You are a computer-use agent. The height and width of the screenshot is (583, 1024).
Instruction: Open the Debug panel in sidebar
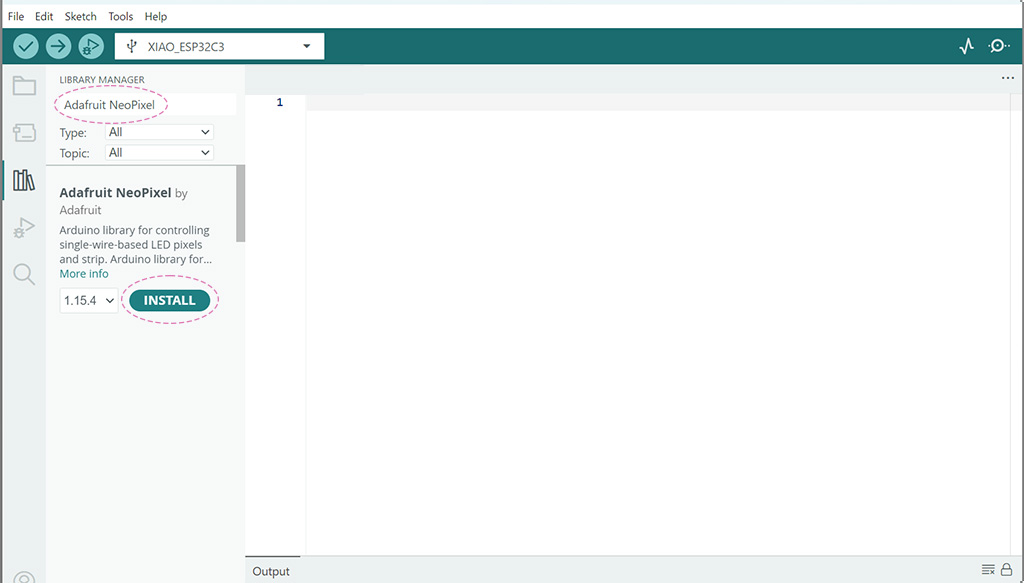24,228
